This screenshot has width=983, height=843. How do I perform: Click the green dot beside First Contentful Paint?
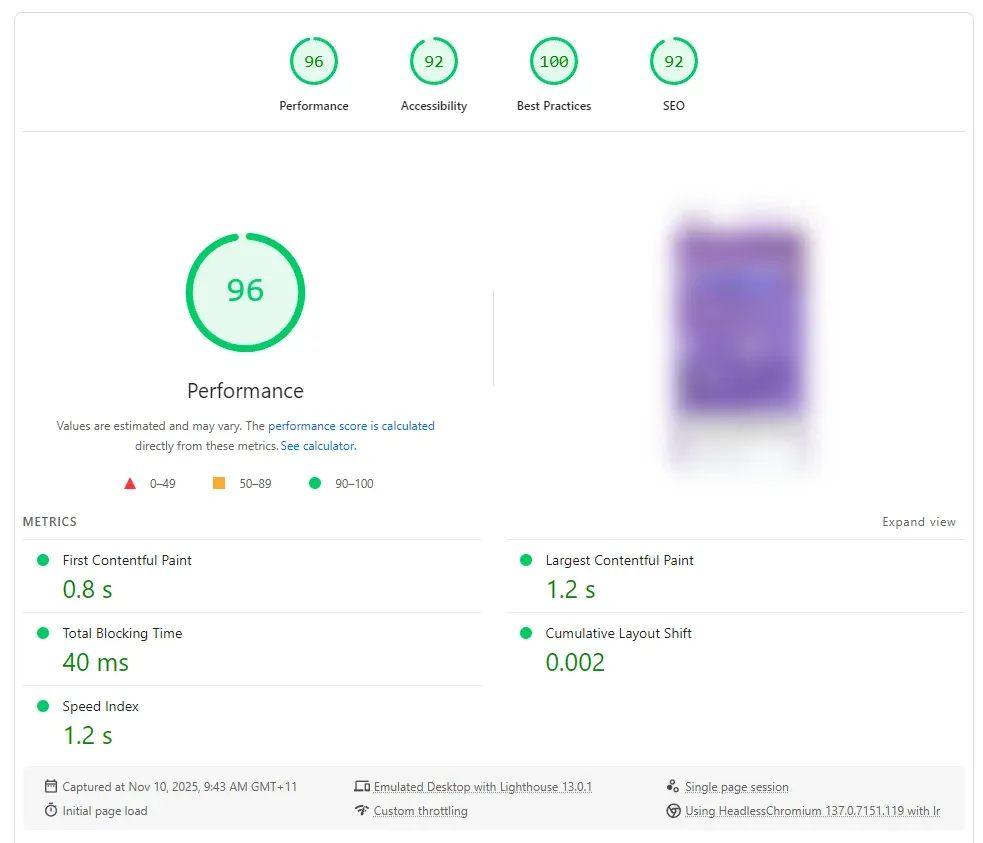[x=41, y=560]
